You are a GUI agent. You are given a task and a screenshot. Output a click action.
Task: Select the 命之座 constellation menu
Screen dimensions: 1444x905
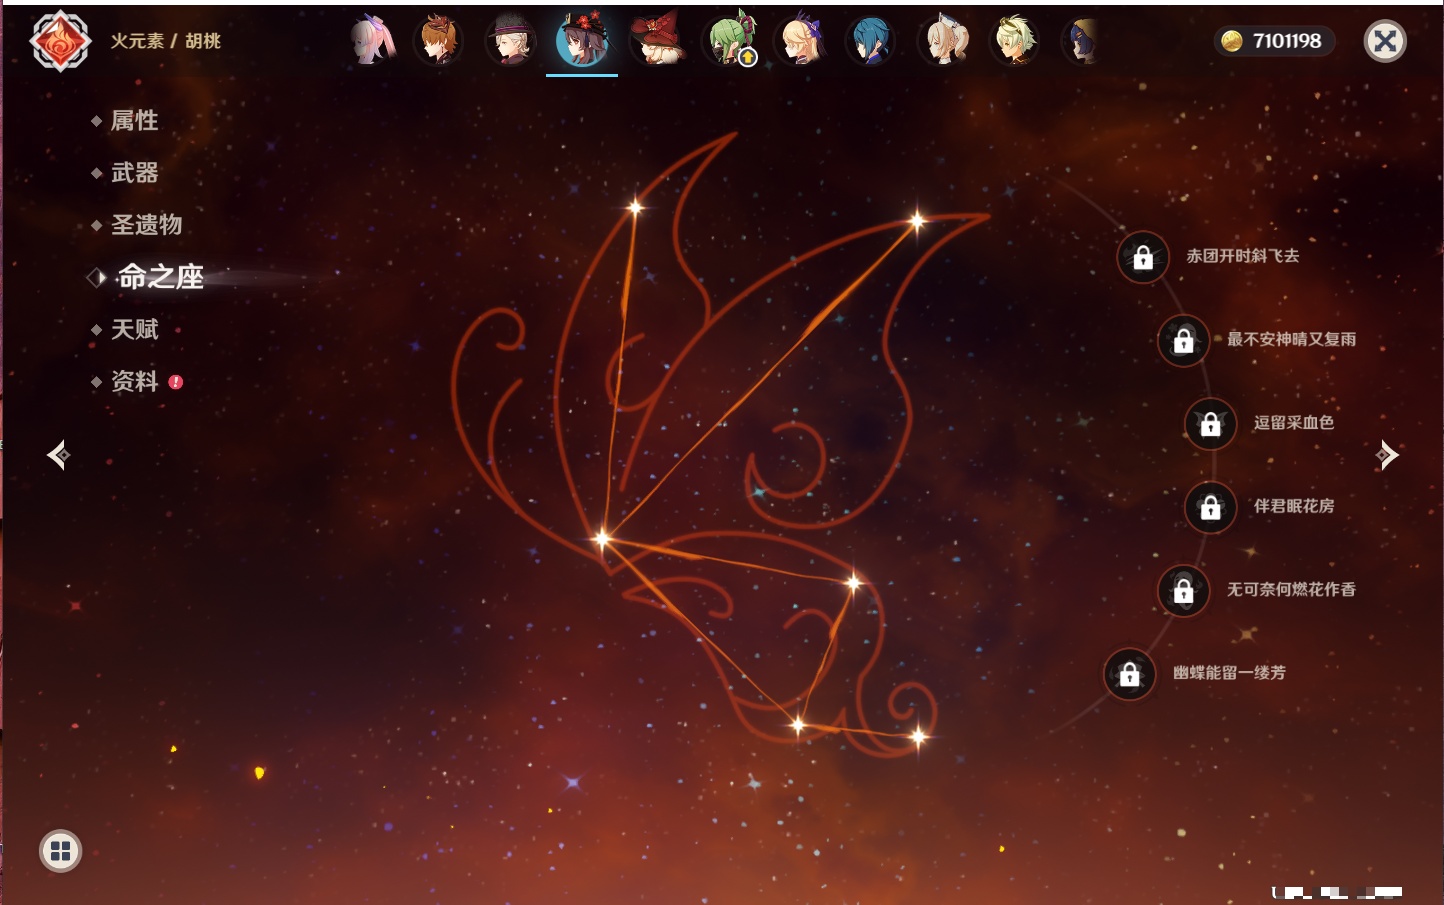tap(160, 277)
